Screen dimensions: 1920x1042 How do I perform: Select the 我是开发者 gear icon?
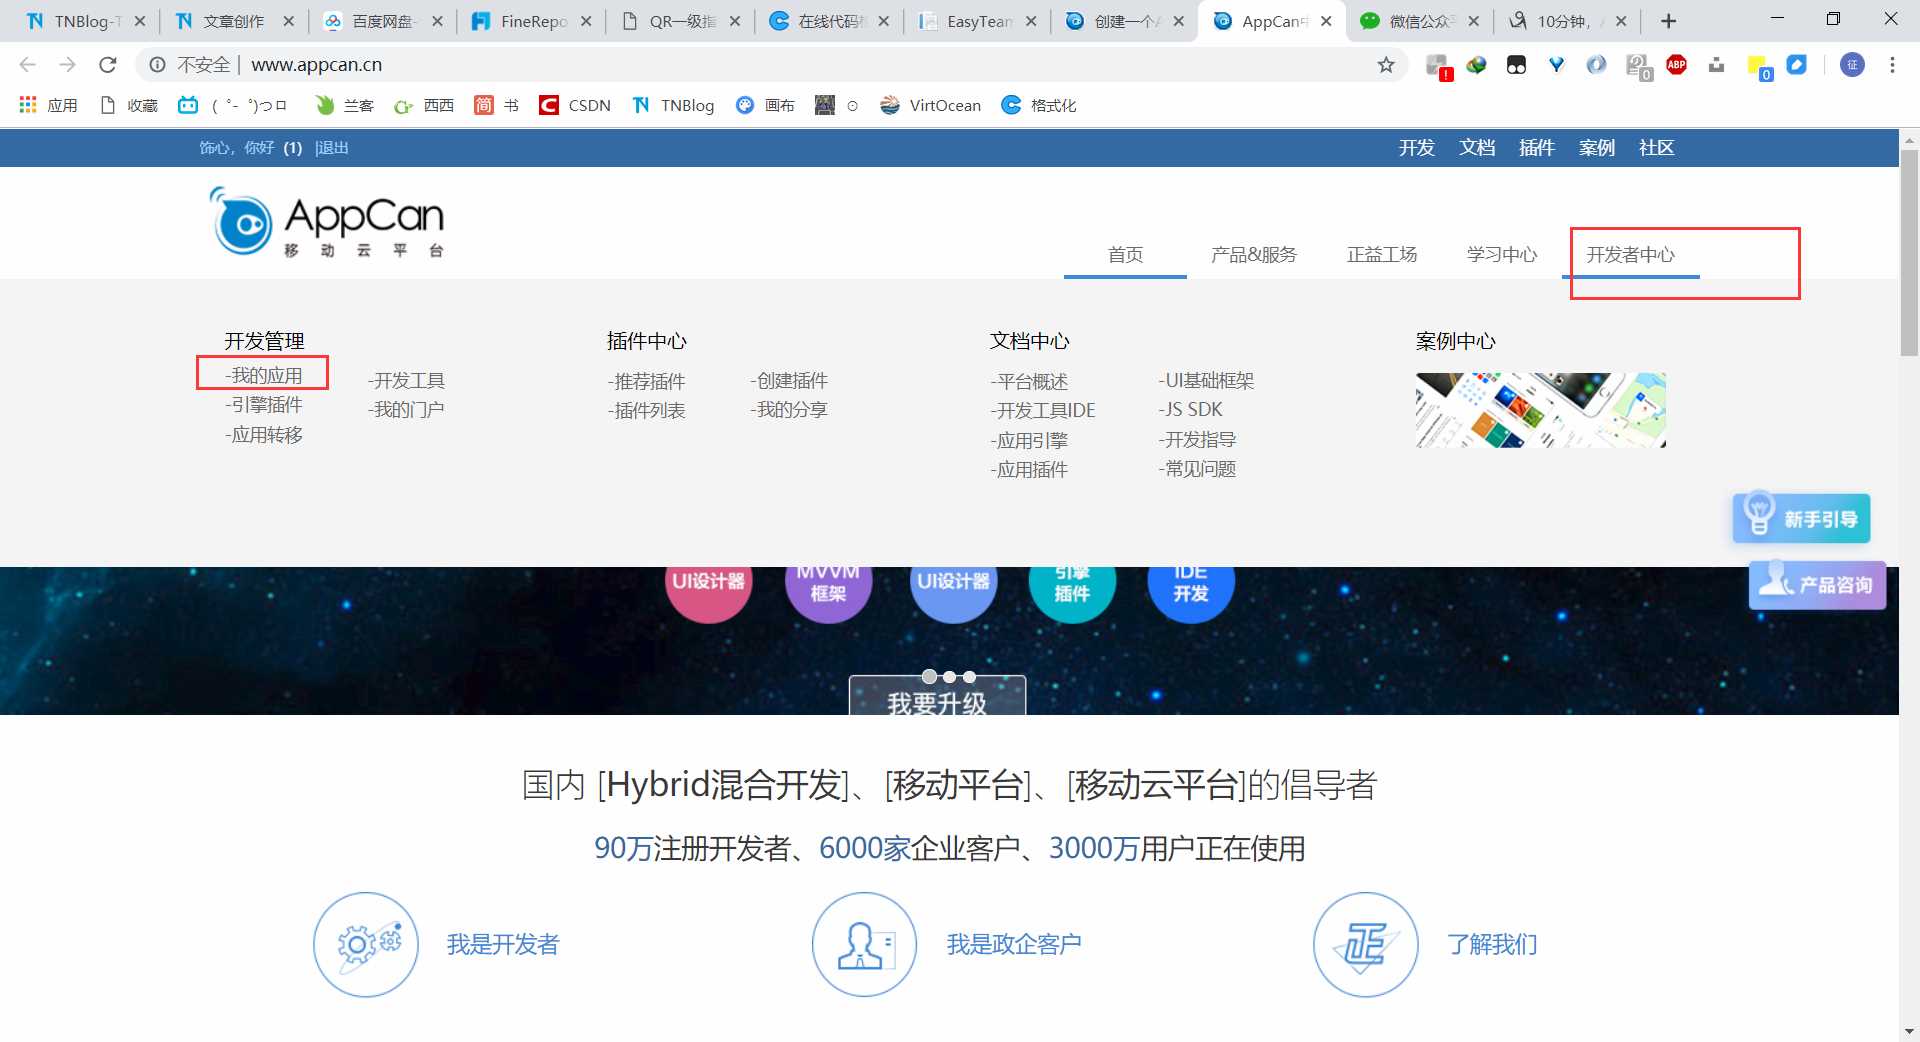pyautogui.click(x=365, y=944)
